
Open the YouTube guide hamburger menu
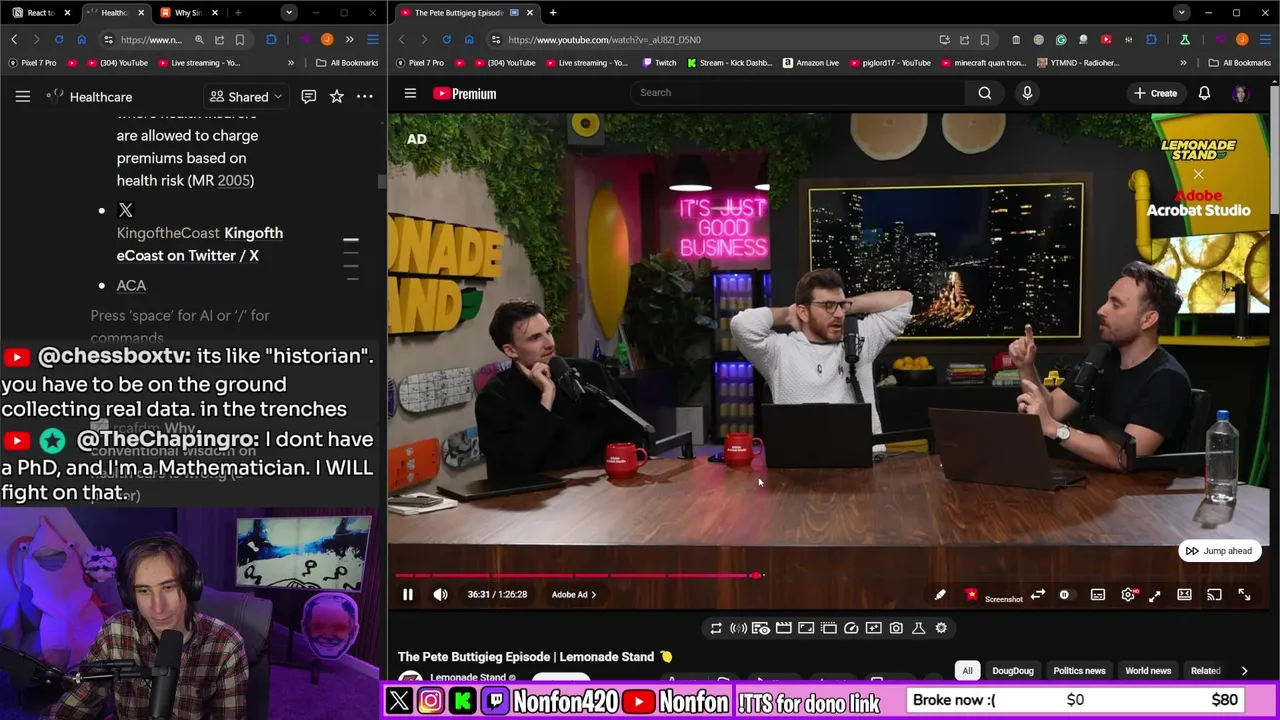coord(410,93)
